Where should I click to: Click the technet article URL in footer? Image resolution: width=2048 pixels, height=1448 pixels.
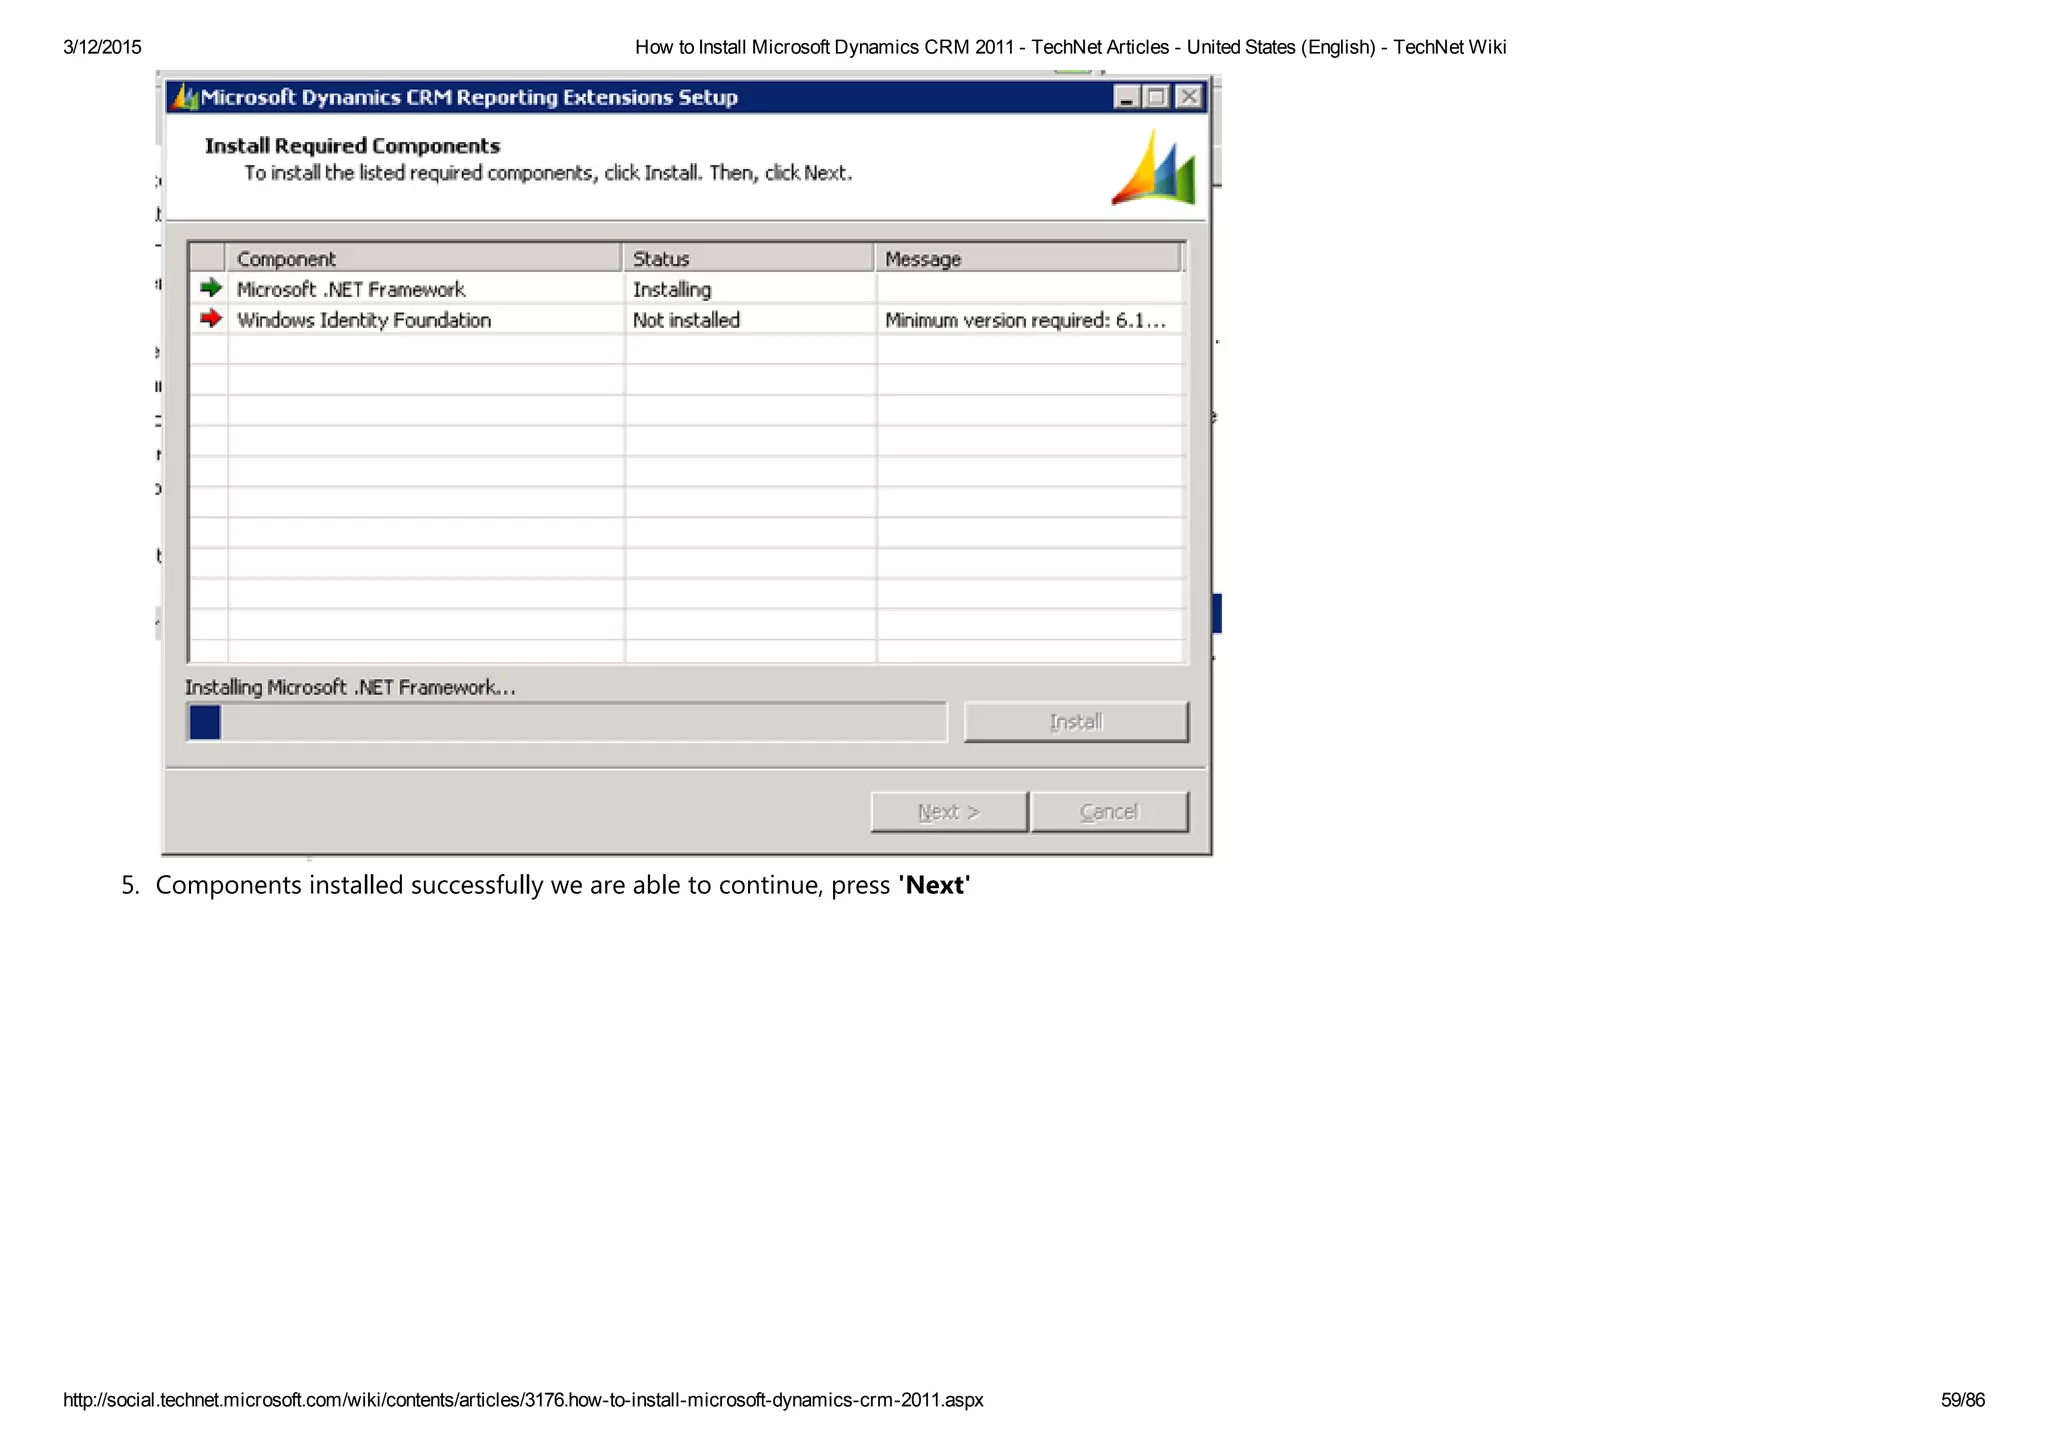coord(523,1400)
